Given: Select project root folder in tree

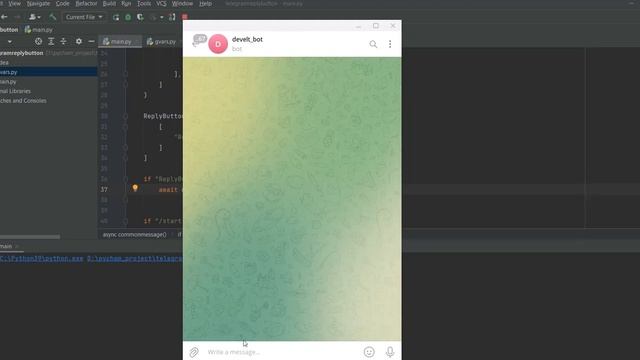Looking at the screenshot, I should click(x=49, y=53).
